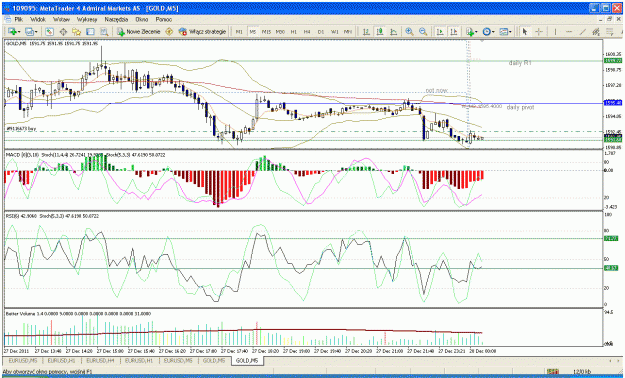Screen dimensions: 625x378
Task: Expand the Periods dropdown arrow
Action: 493,32
